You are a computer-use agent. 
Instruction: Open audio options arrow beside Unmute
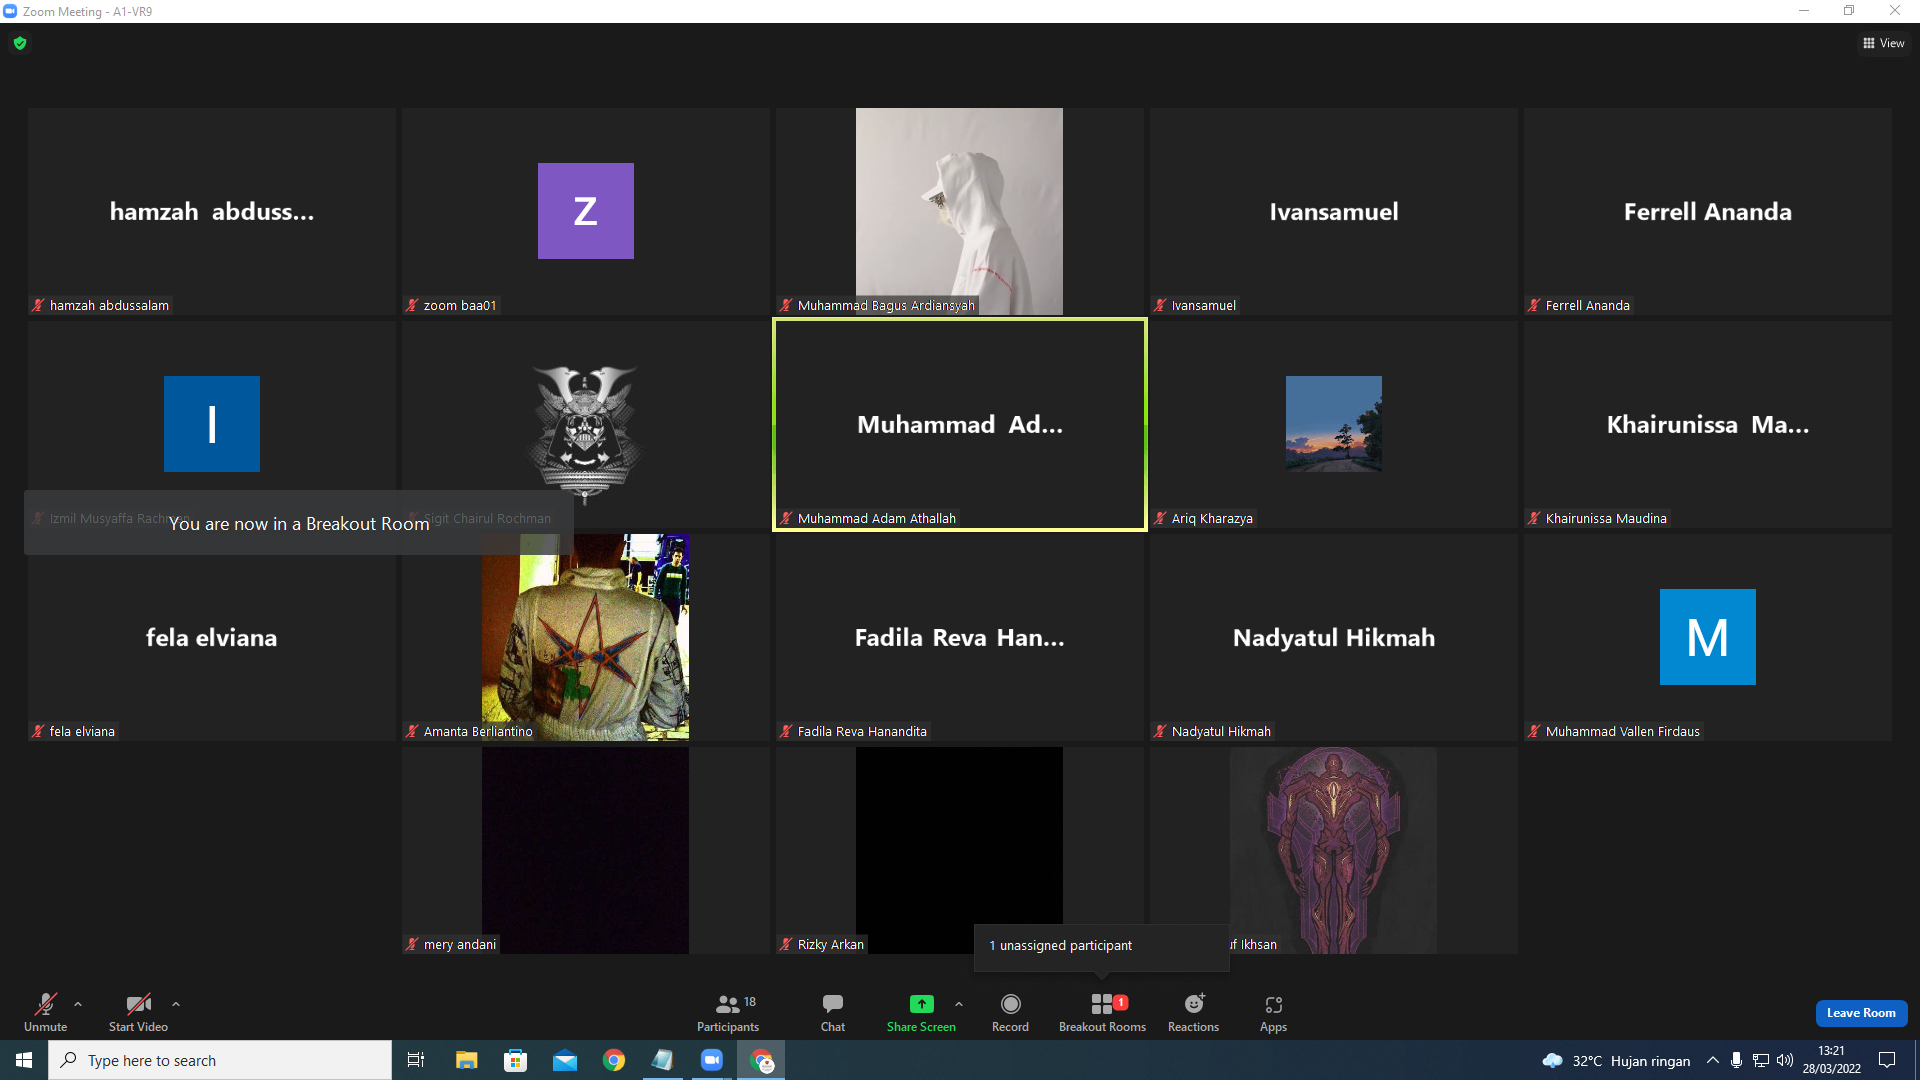click(x=78, y=1004)
